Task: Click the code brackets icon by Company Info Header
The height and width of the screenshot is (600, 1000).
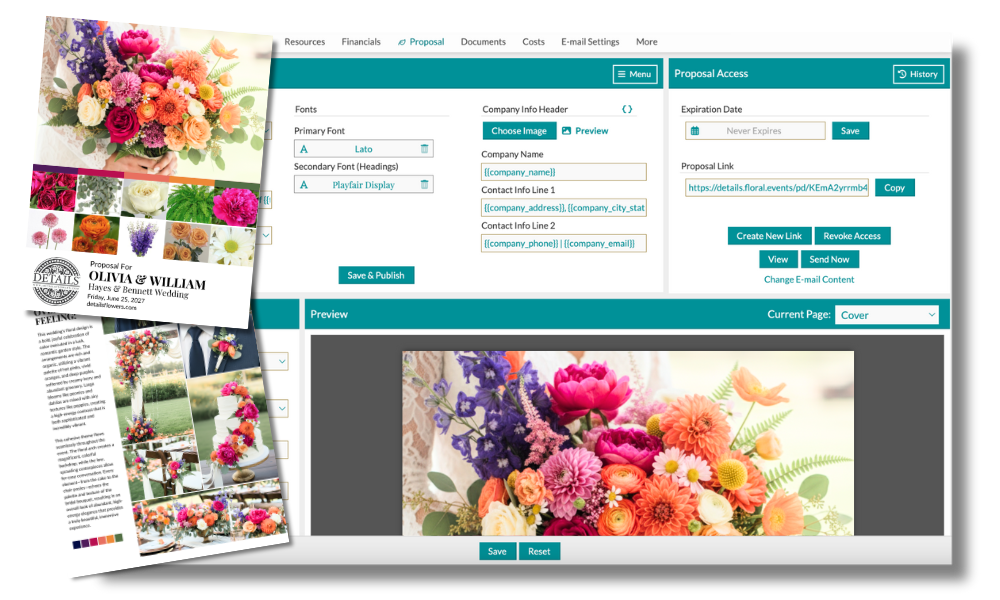Action: (627, 109)
